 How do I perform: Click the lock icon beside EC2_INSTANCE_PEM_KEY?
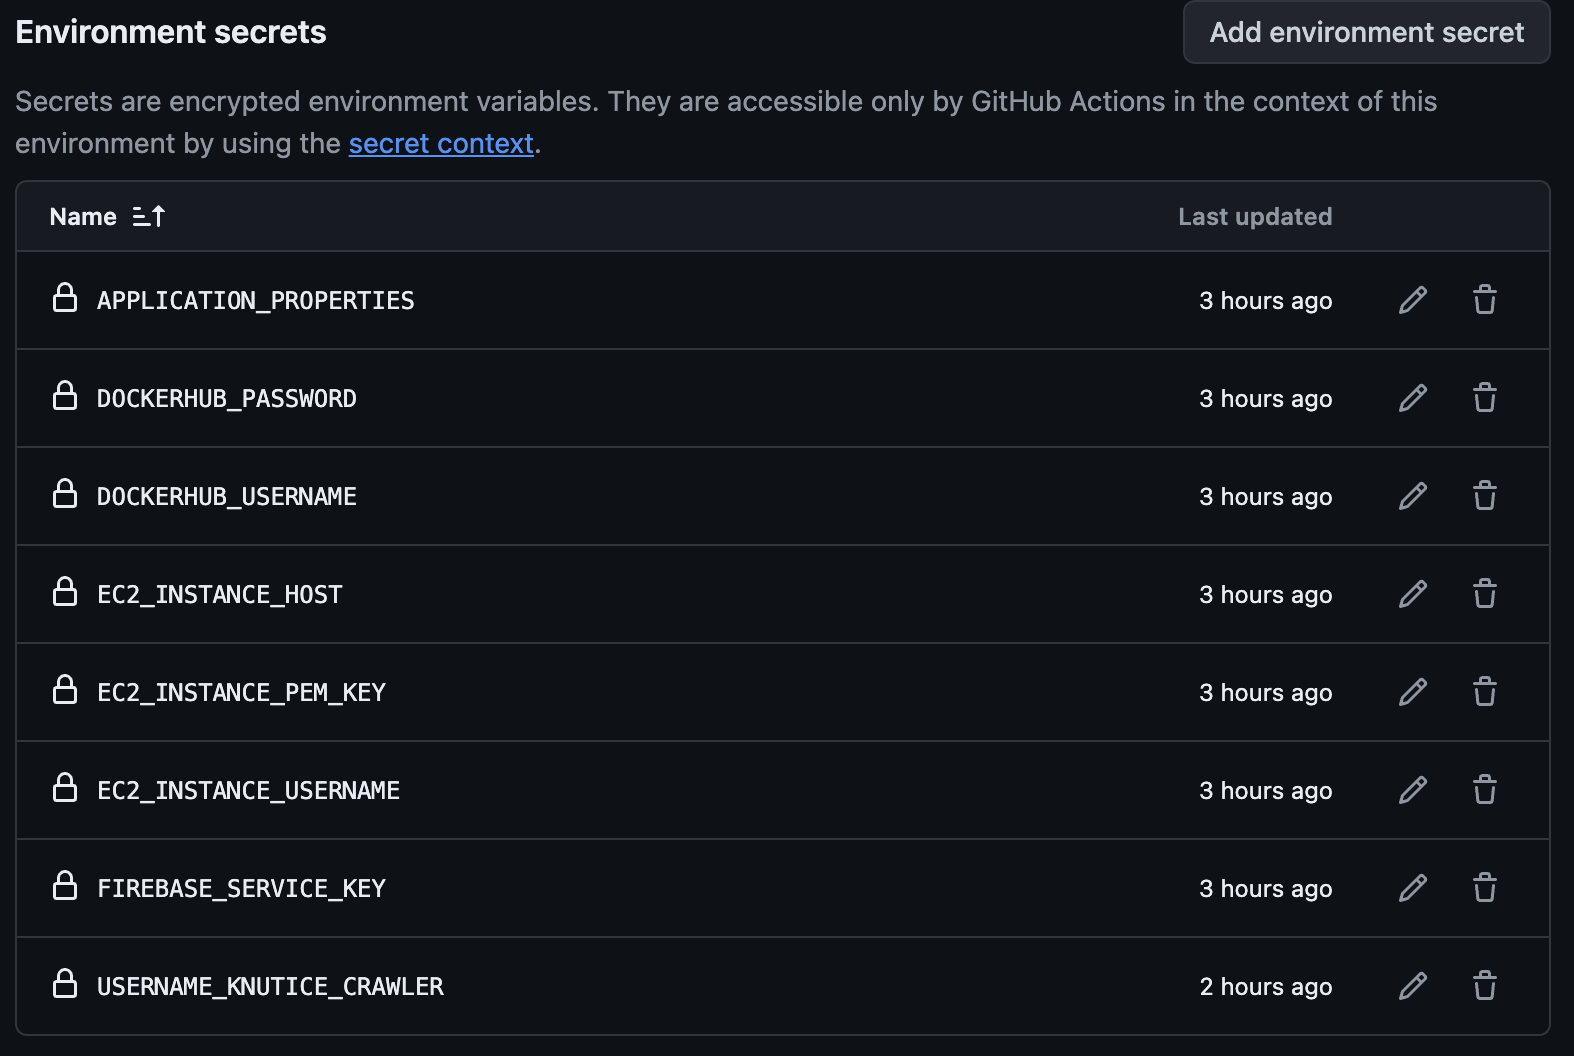point(65,690)
